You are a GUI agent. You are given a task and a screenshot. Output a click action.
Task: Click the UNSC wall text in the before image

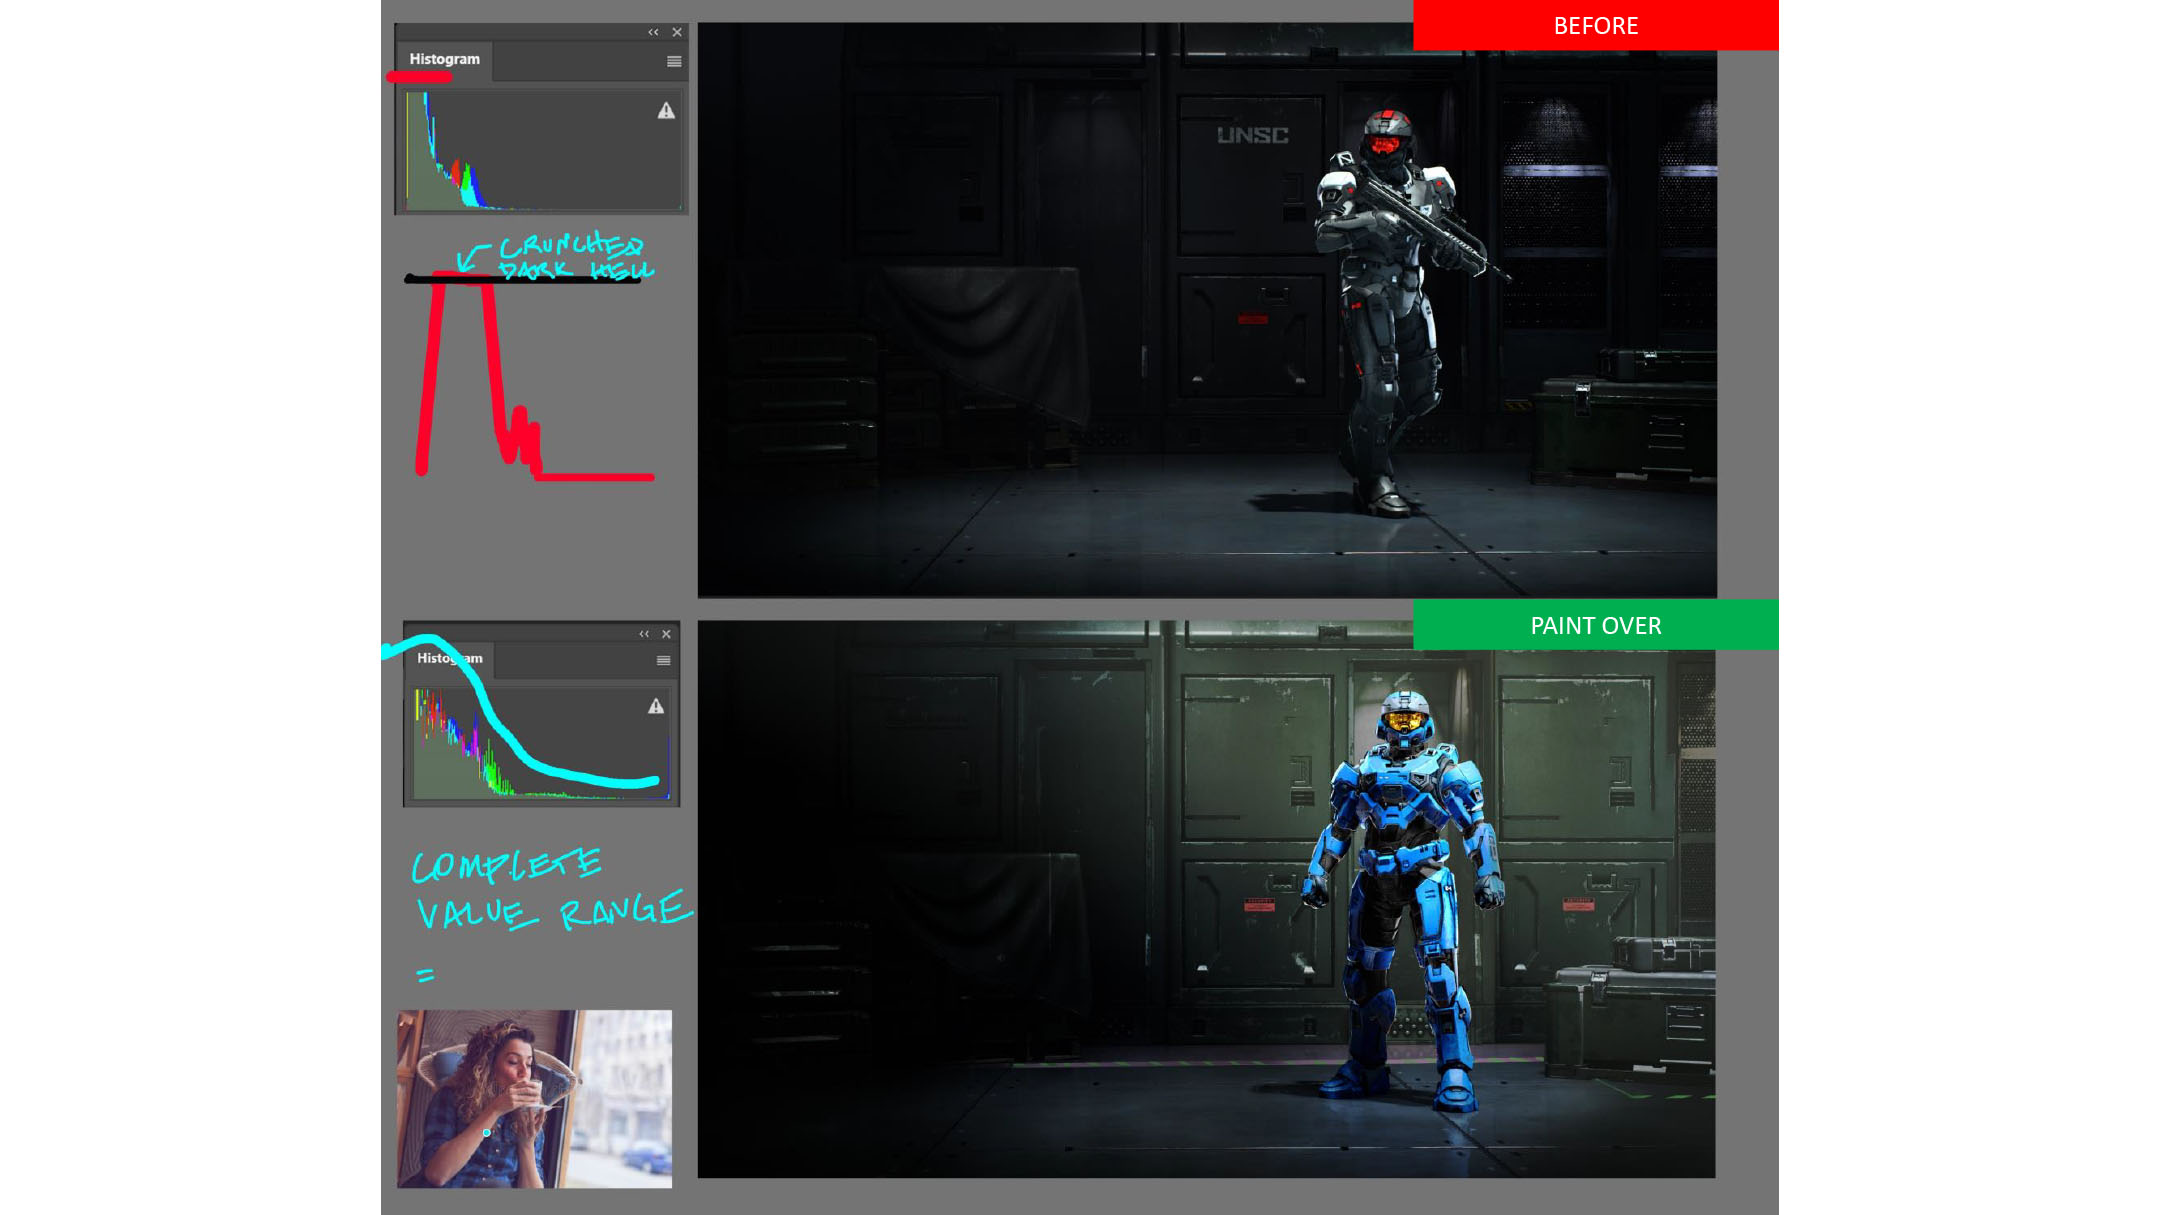click(x=1252, y=135)
